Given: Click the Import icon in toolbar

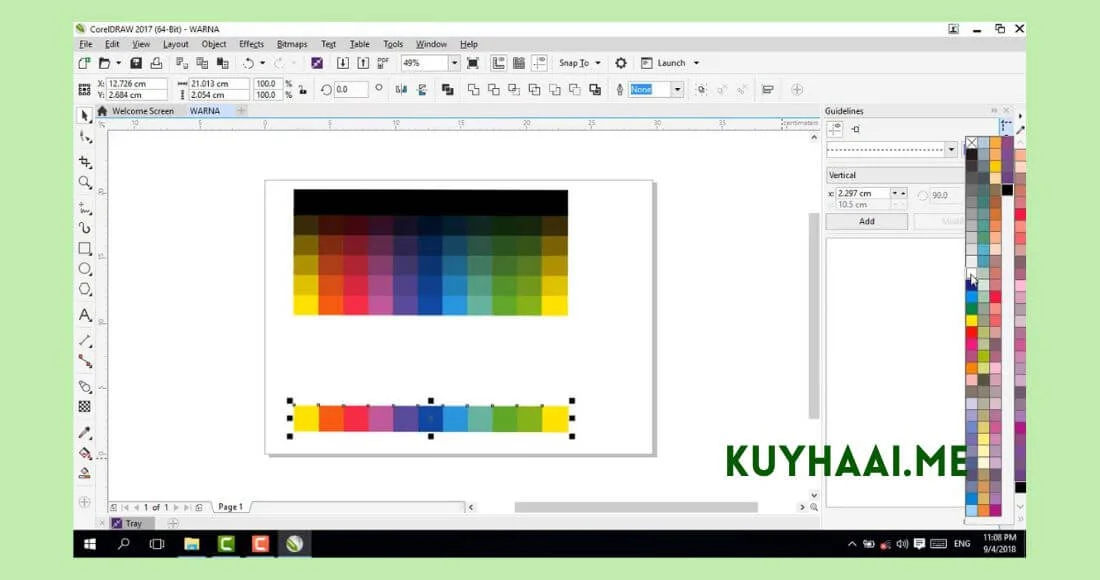Looking at the screenshot, I should [342, 63].
